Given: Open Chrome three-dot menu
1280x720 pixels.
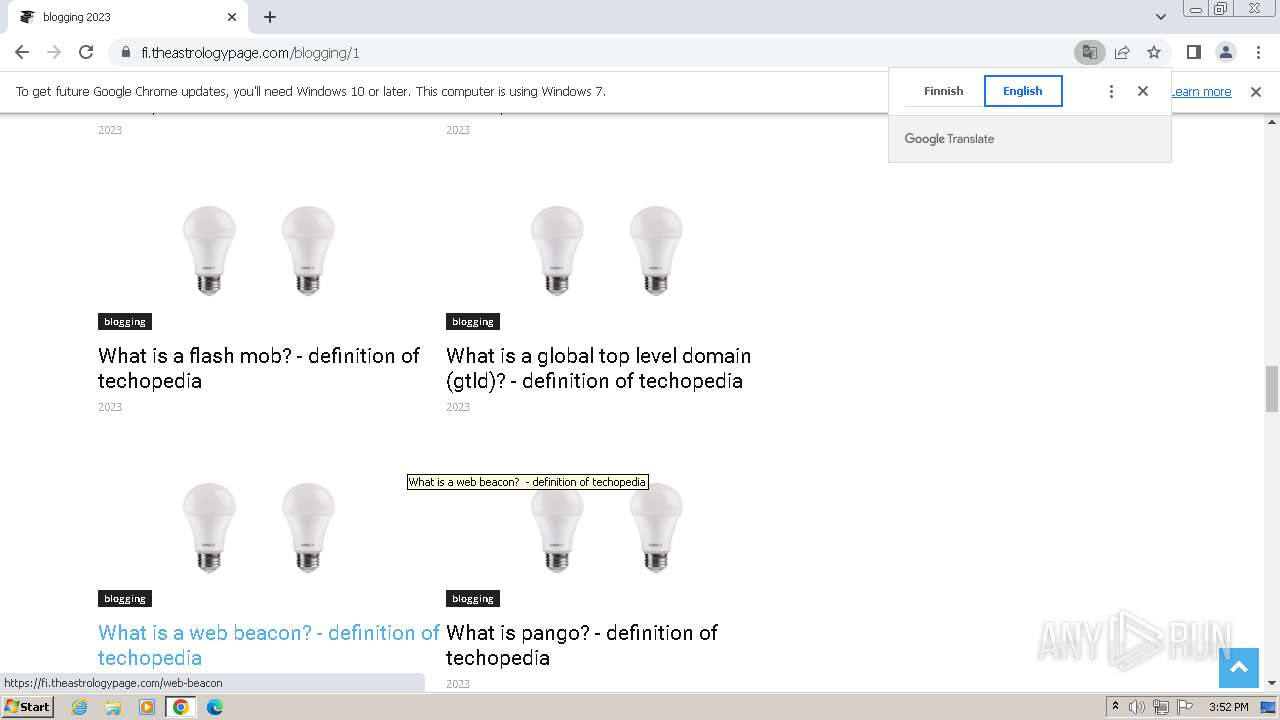Looking at the screenshot, I should point(1257,52).
